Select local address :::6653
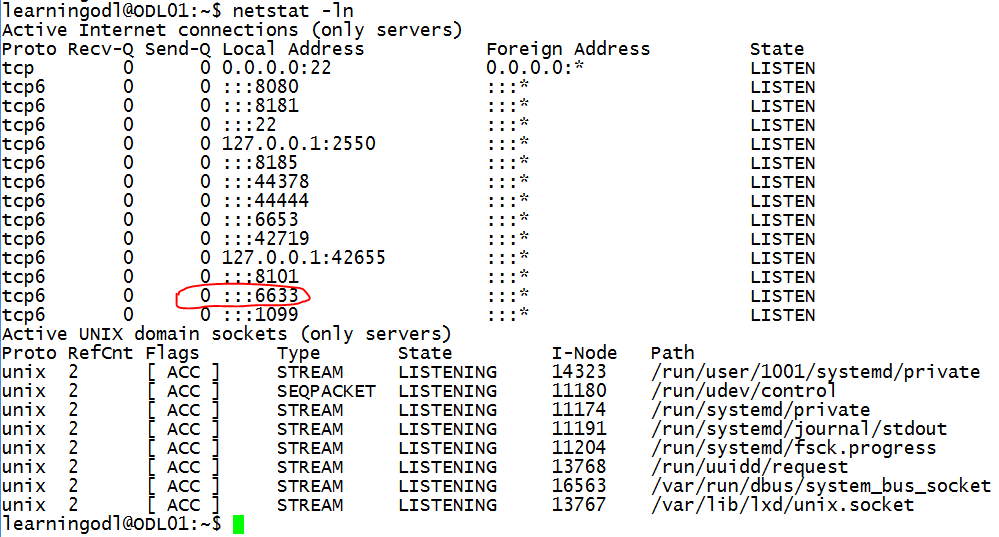The image size is (999, 537). 261,220
